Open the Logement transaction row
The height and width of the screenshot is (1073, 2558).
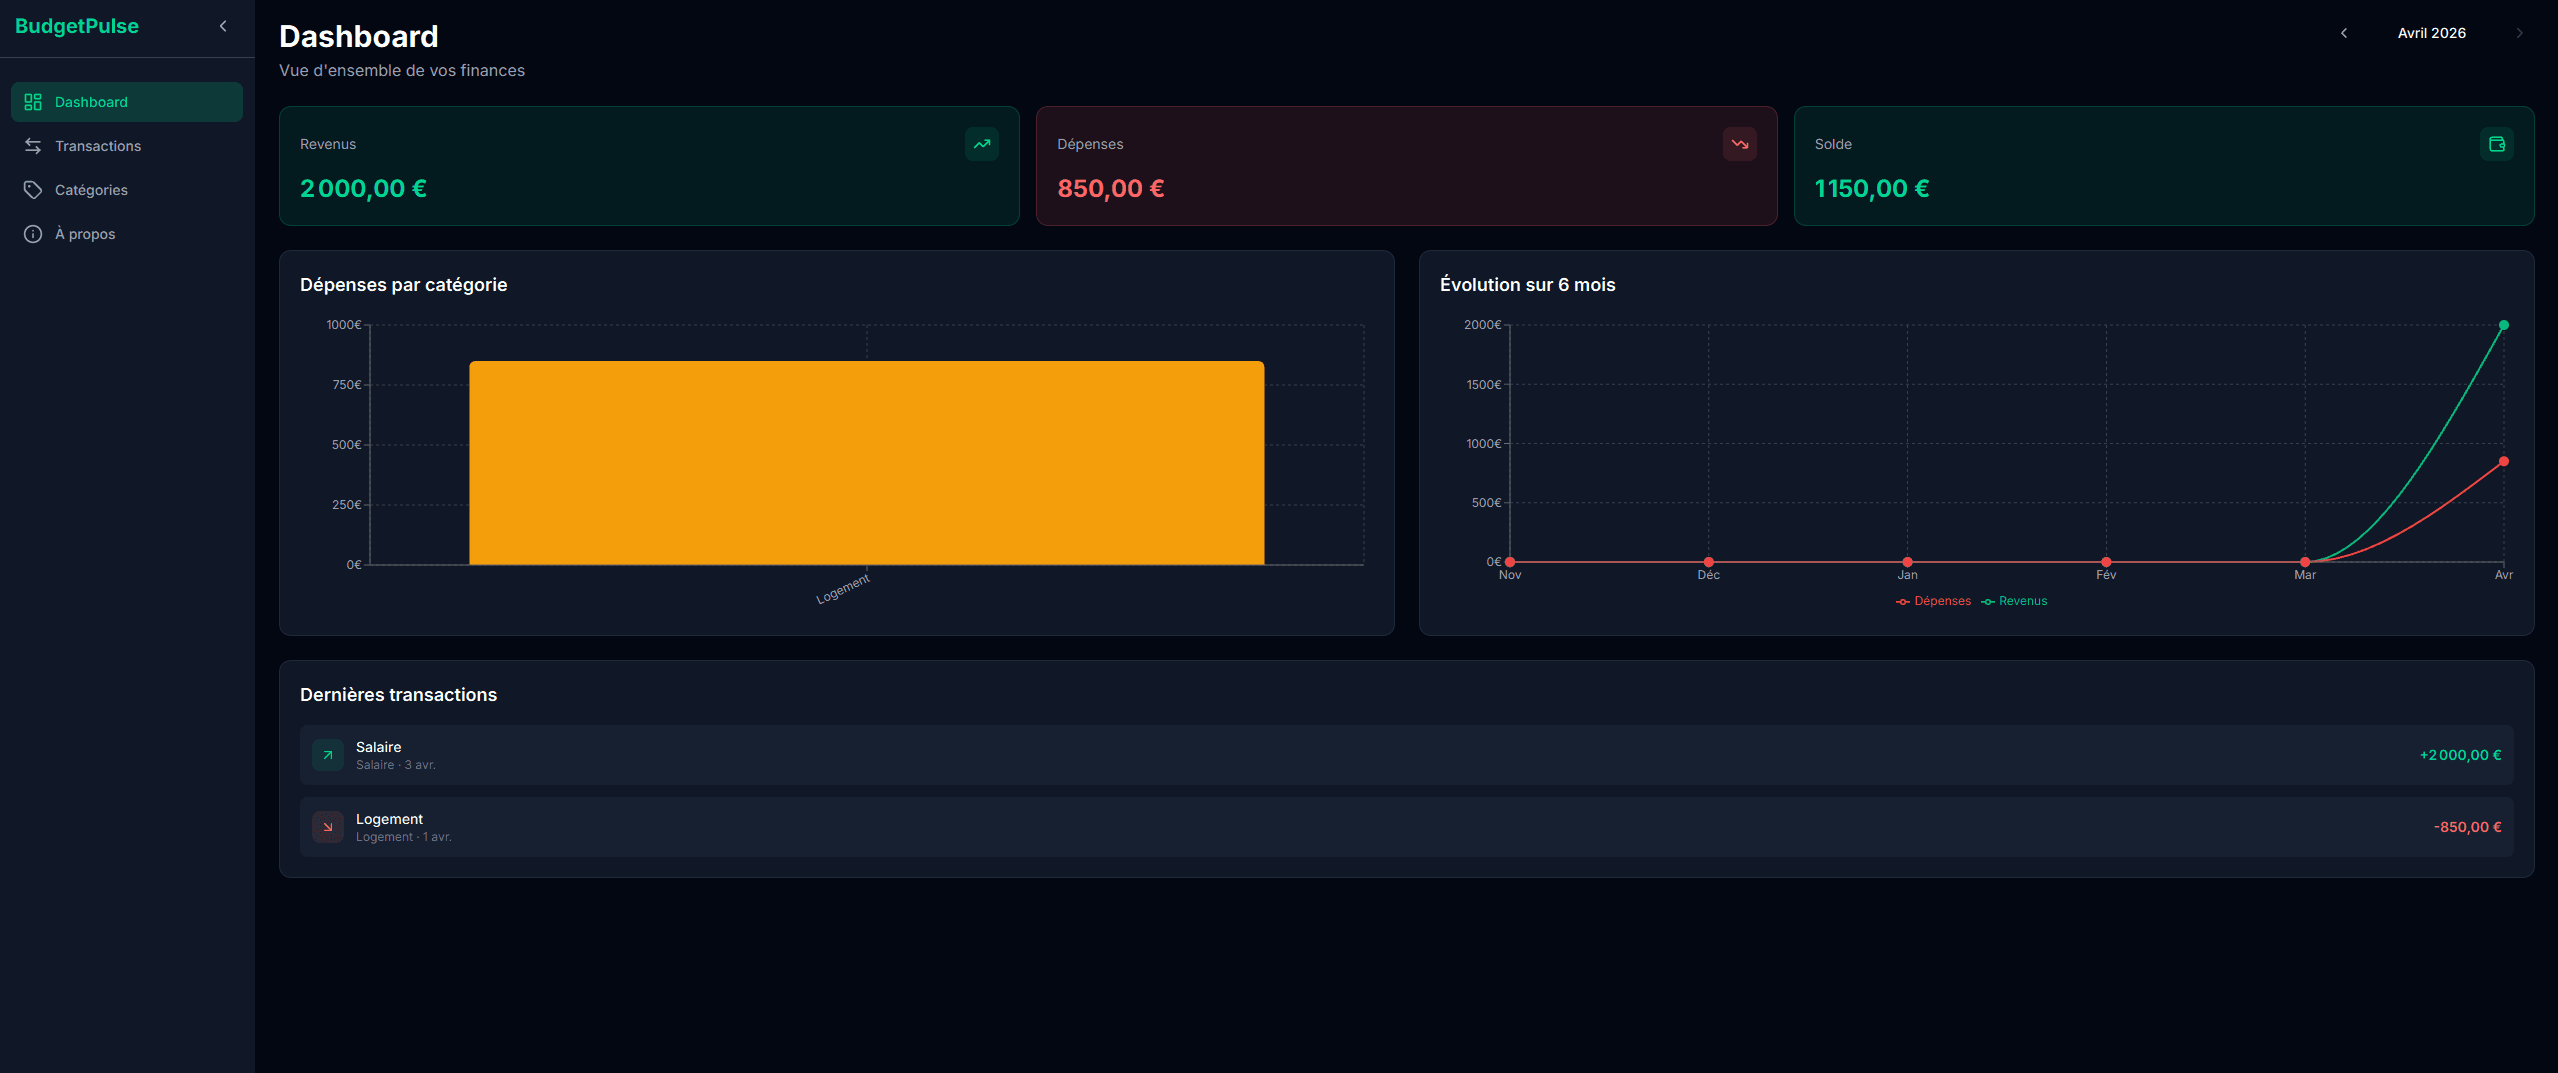tap(1406, 827)
